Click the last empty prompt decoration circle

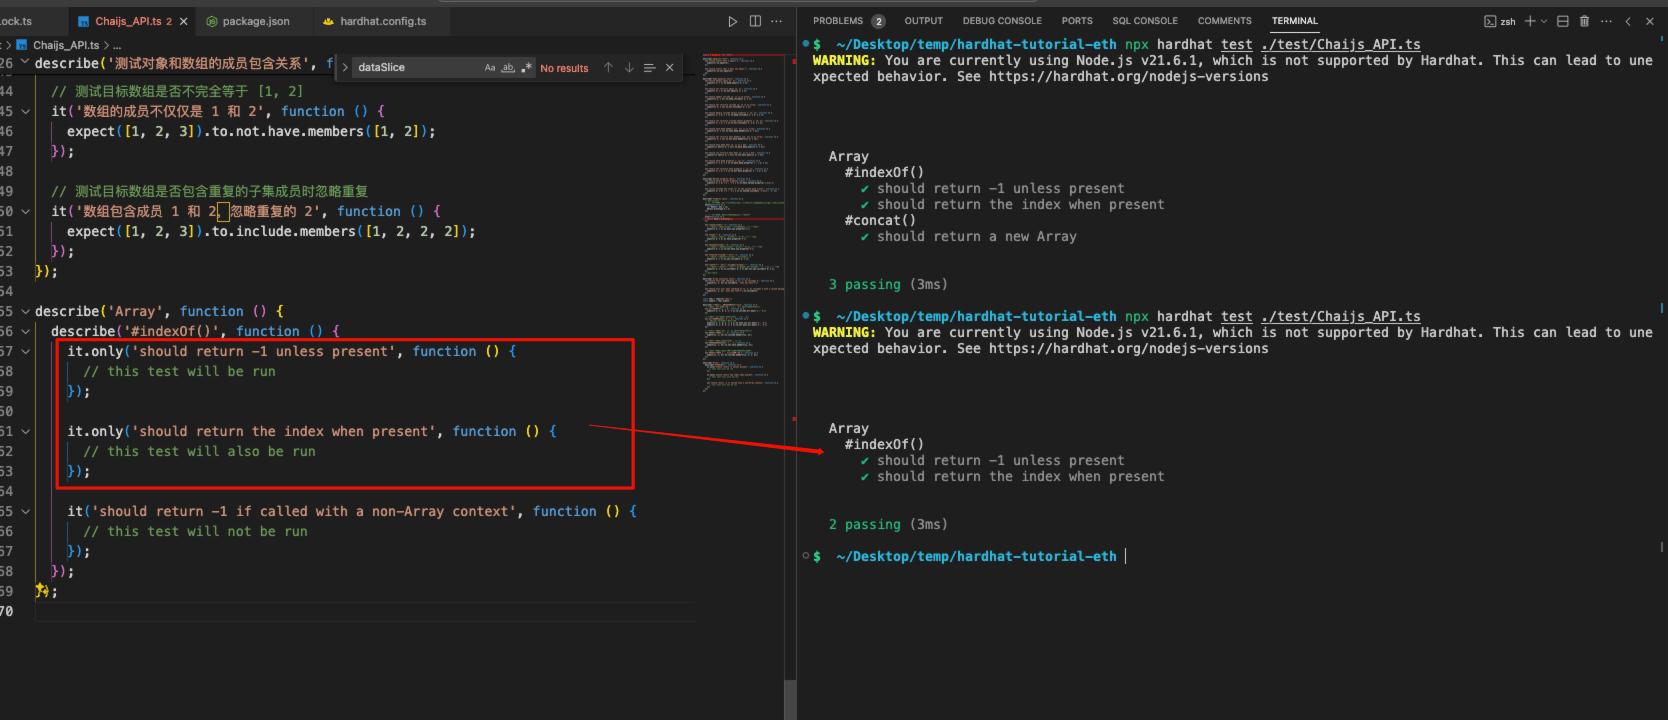(x=805, y=556)
